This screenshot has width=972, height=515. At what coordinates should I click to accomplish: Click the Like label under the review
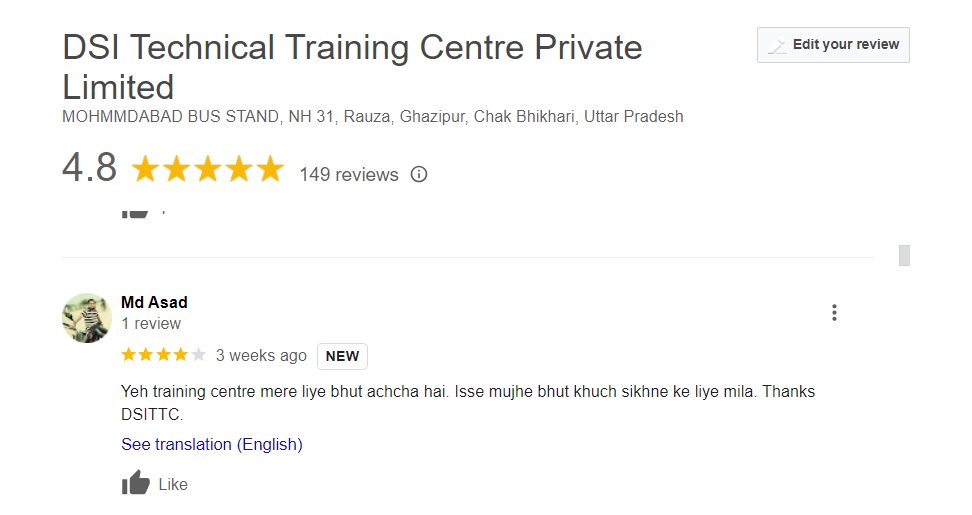pos(173,484)
